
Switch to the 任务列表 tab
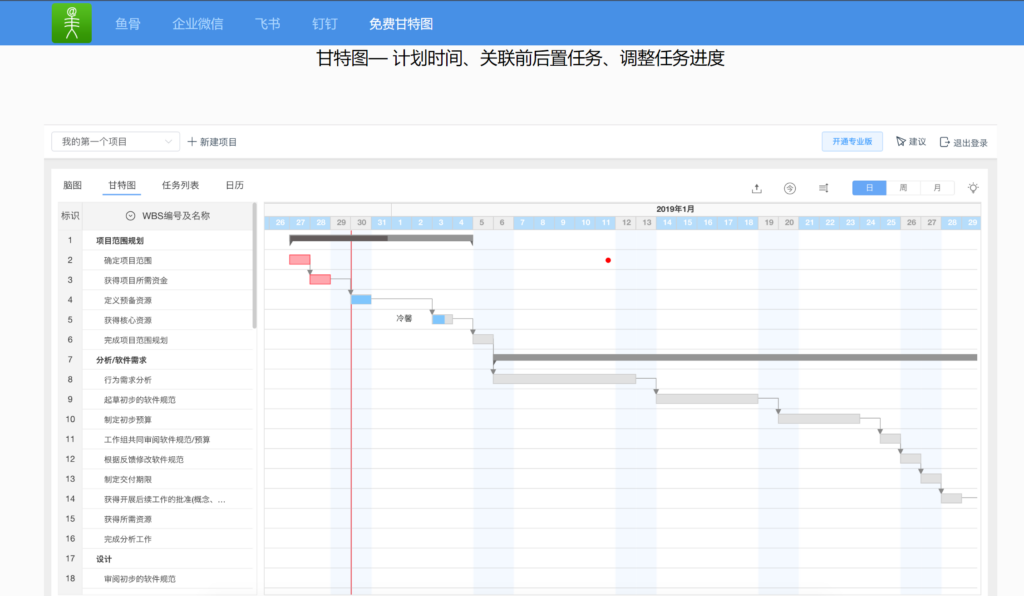(x=180, y=185)
